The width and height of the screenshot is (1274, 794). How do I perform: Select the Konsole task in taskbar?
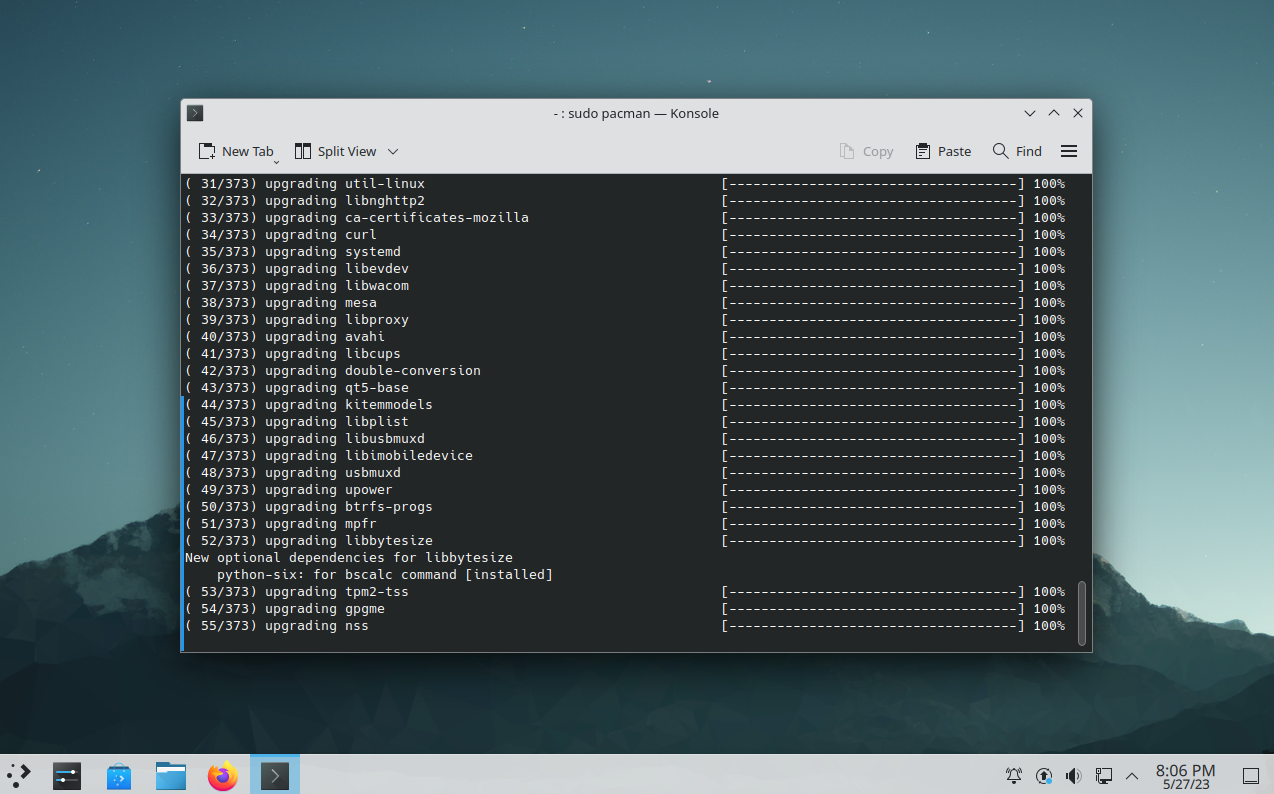275,775
